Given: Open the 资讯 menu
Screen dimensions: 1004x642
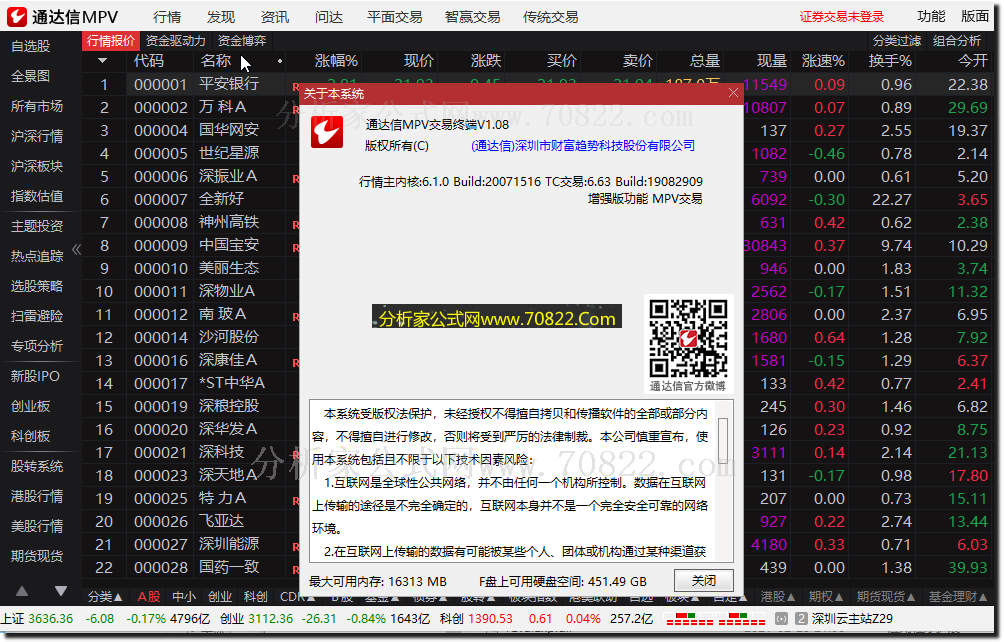Looking at the screenshot, I should [x=275, y=17].
